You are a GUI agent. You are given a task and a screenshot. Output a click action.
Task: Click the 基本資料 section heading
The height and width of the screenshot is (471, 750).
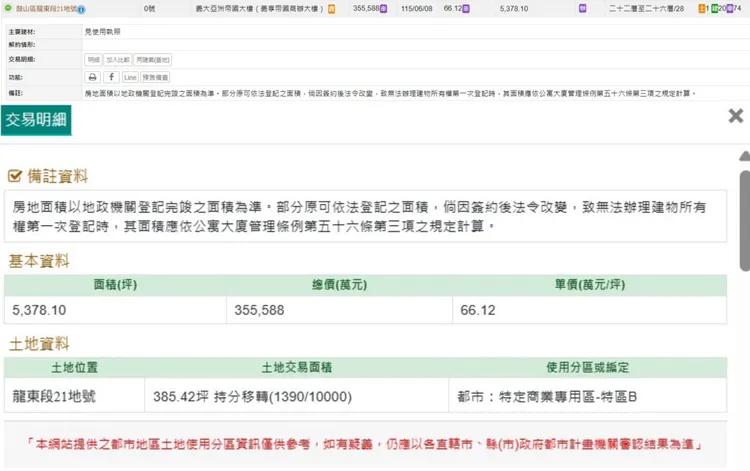[x=39, y=261]
